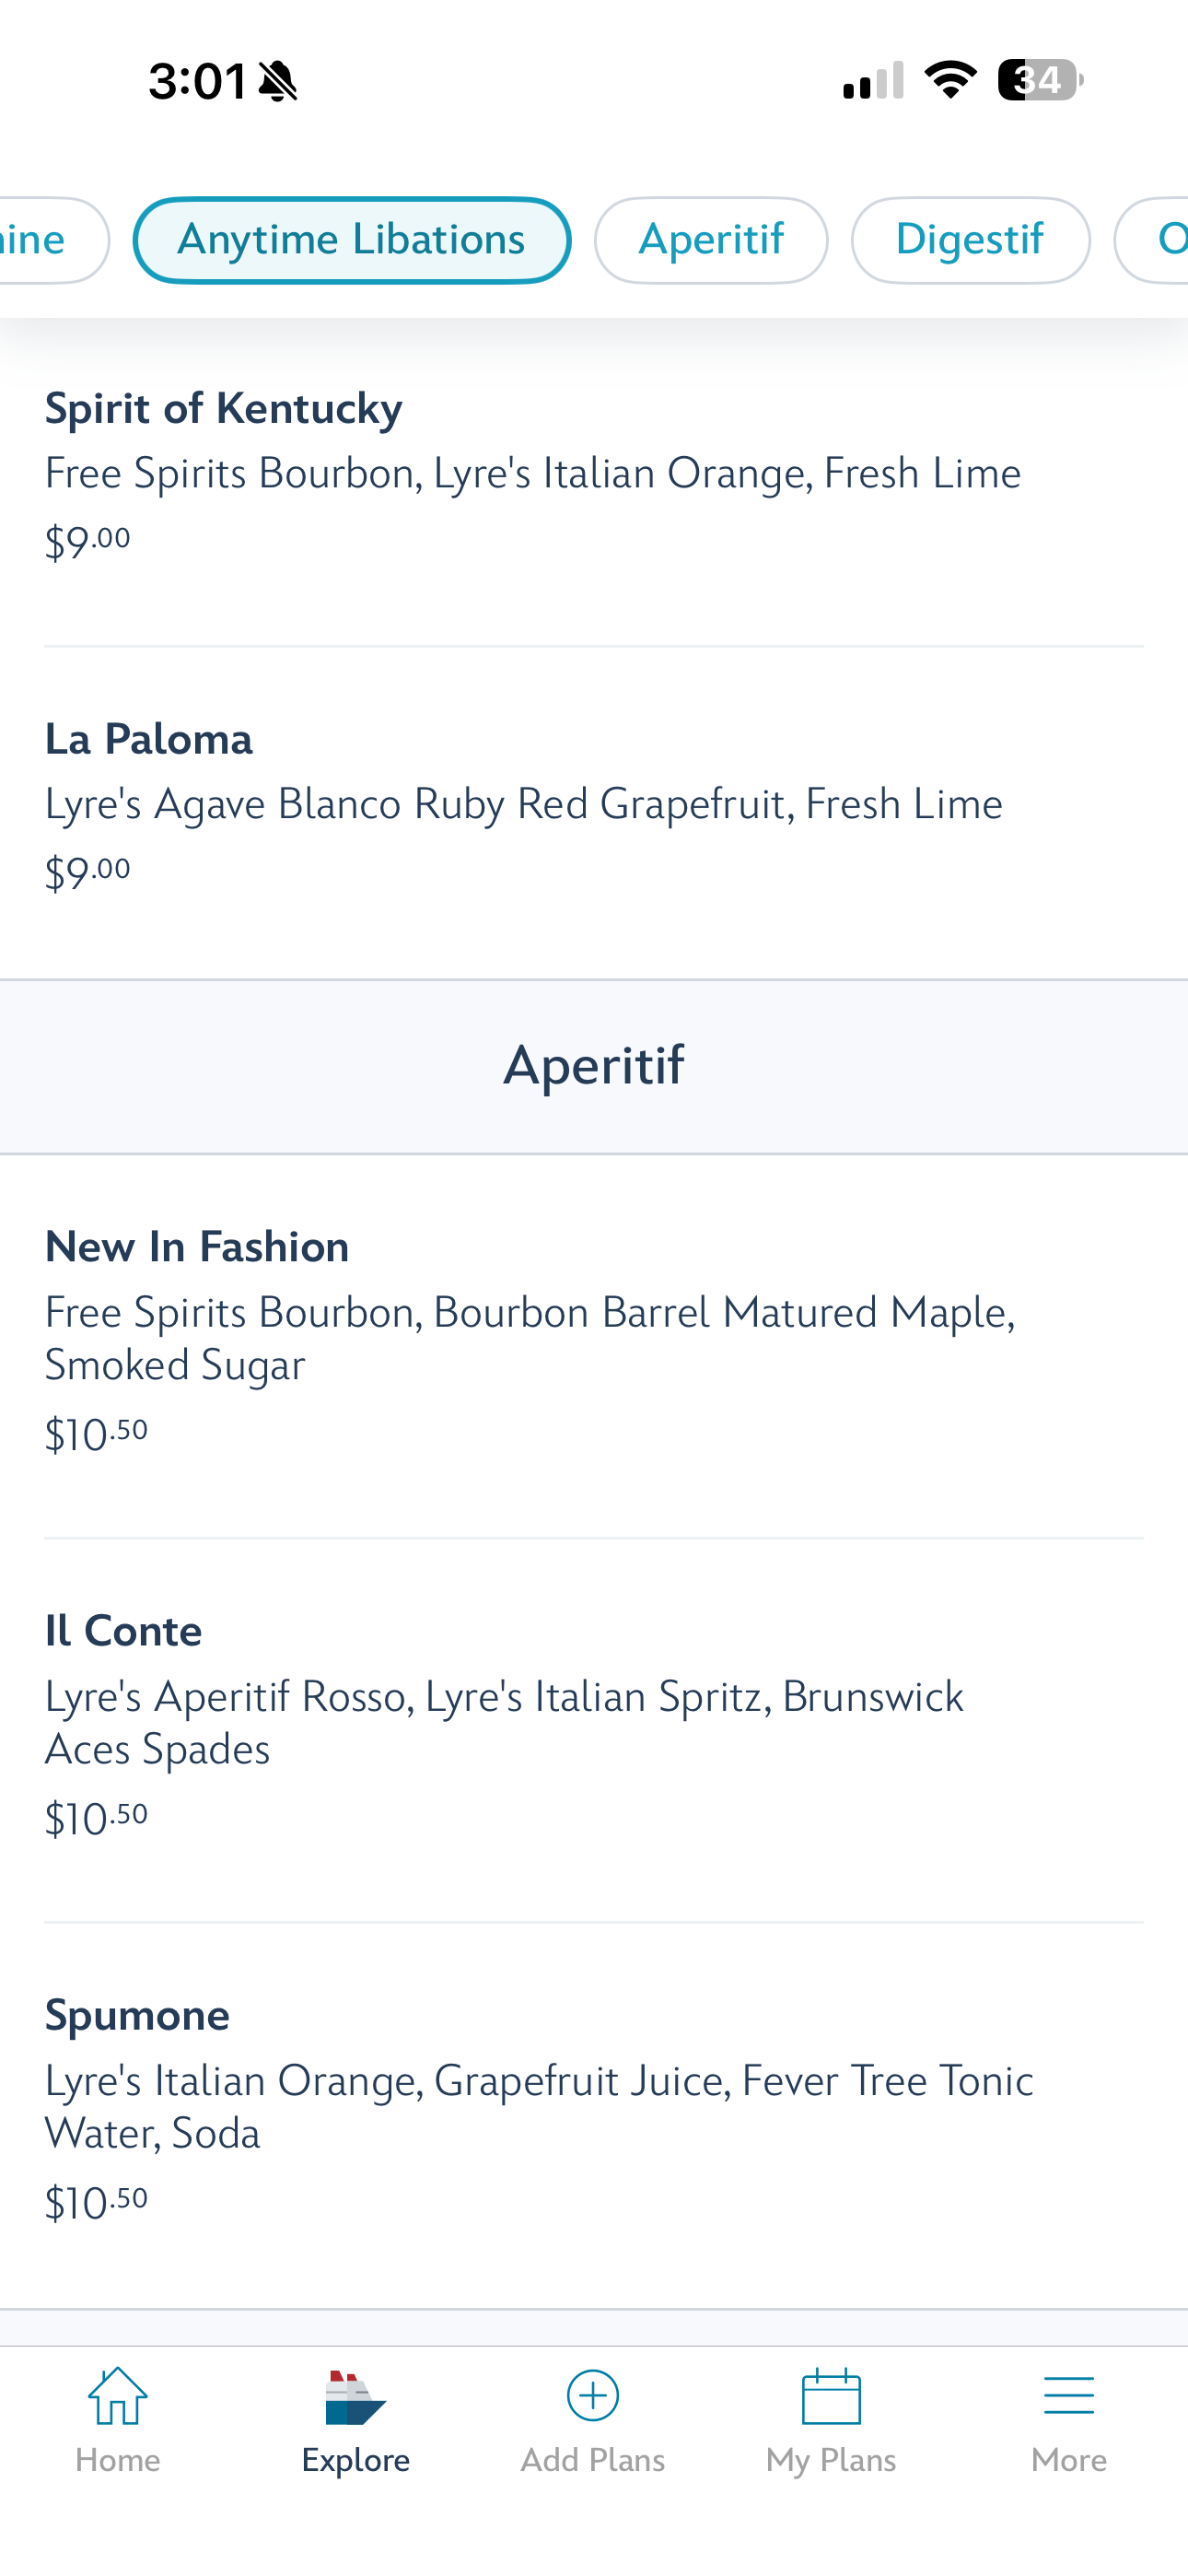The image size is (1188, 2576).
Task: Select the Anytime Libations filter chip
Action: pyautogui.click(x=352, y=240)
